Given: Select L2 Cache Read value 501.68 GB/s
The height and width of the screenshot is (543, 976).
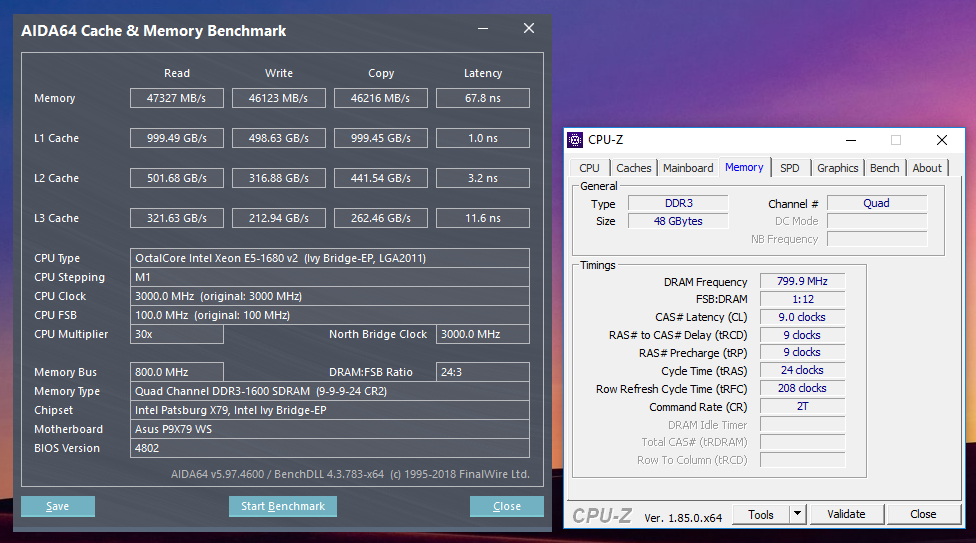Looking at the screenshot, I should [177, 178].
